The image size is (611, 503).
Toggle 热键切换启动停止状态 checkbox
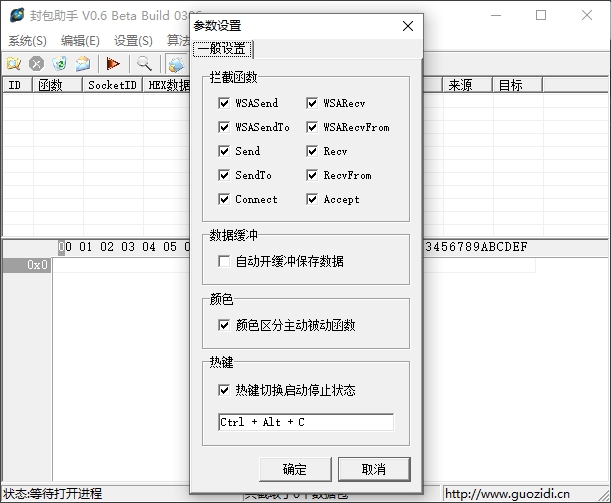point(224,390)
